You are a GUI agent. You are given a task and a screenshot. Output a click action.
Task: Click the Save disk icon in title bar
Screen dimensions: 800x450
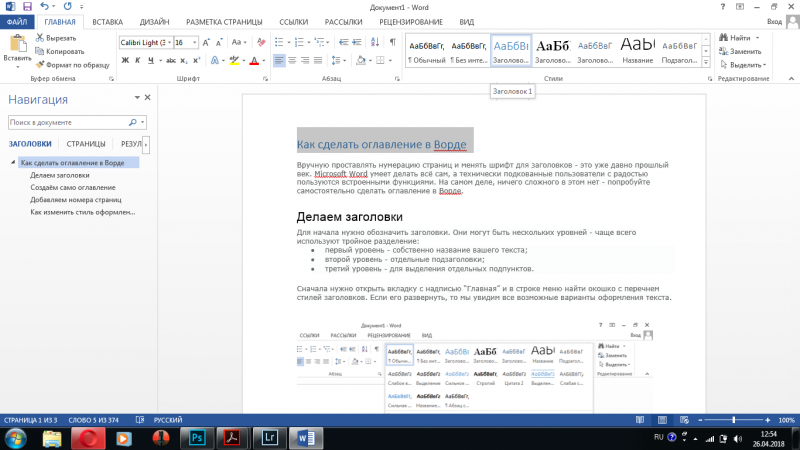(27, 7)
